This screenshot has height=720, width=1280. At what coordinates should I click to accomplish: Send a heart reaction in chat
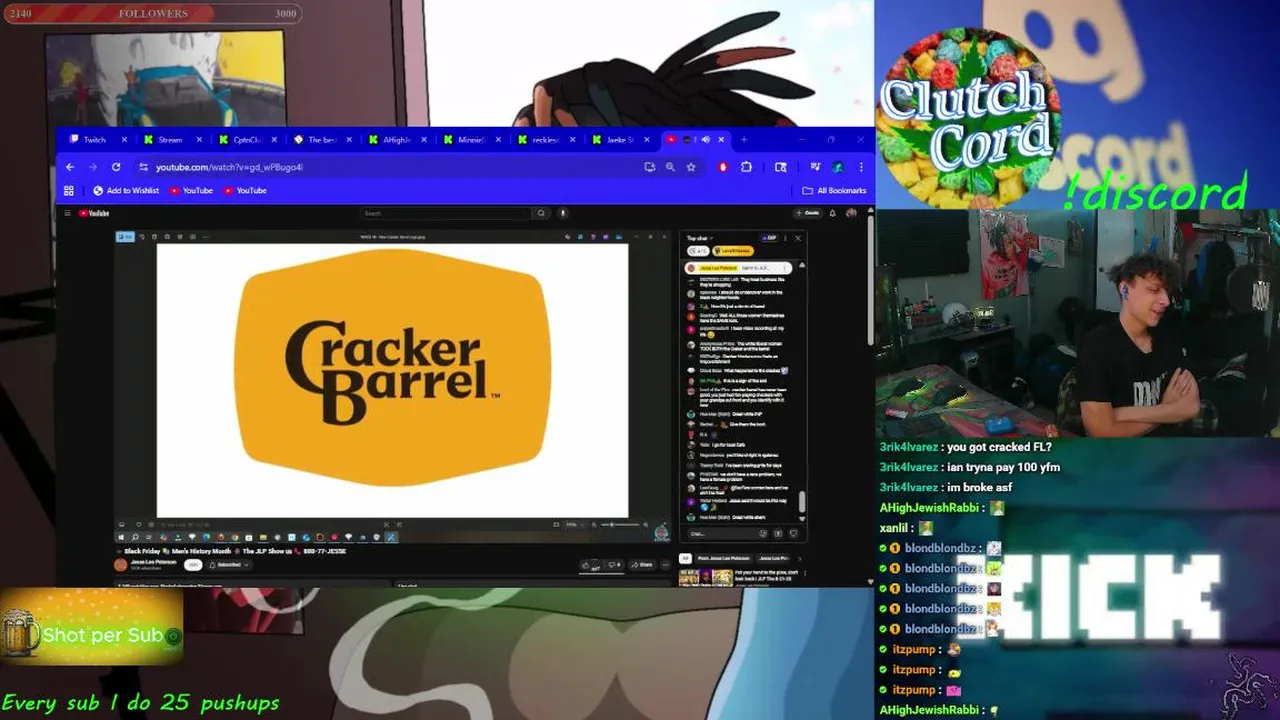coord(793,533)
